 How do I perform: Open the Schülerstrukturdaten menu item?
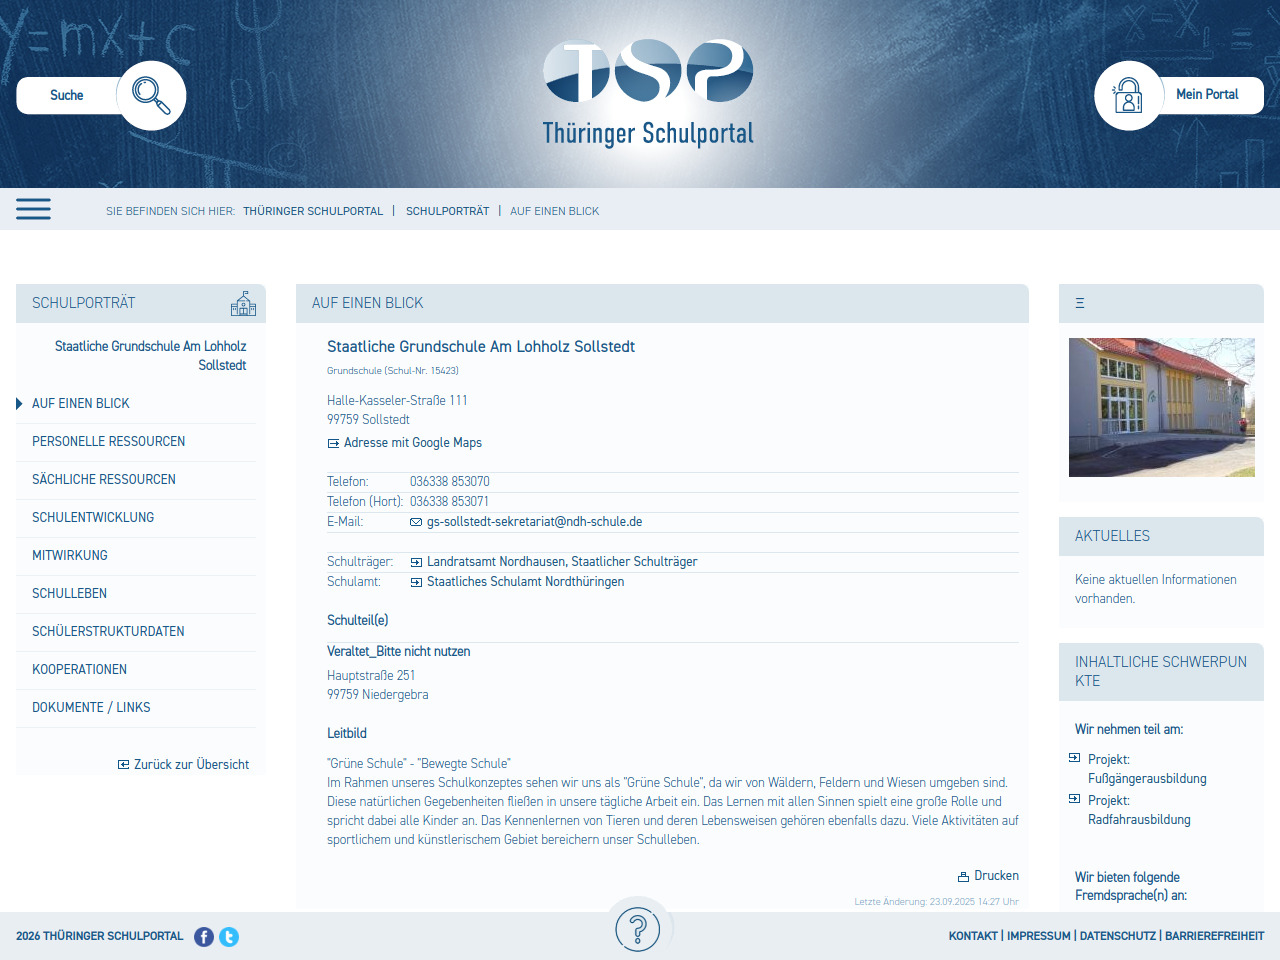(108, 631)
